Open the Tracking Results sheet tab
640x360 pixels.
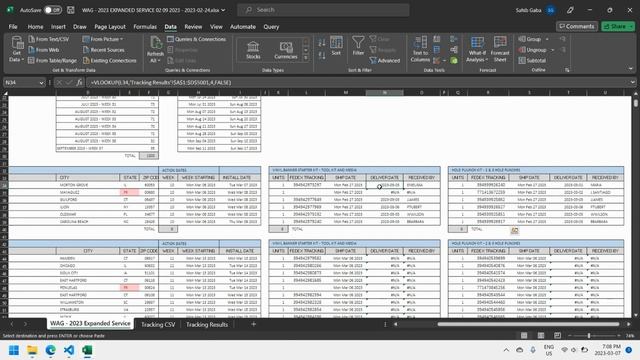(x=207, y=324)
